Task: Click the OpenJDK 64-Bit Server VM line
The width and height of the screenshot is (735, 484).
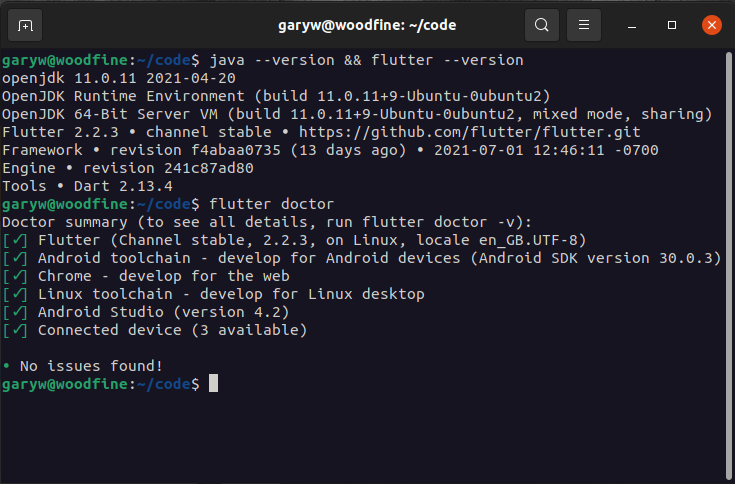Action: [357, 114]
